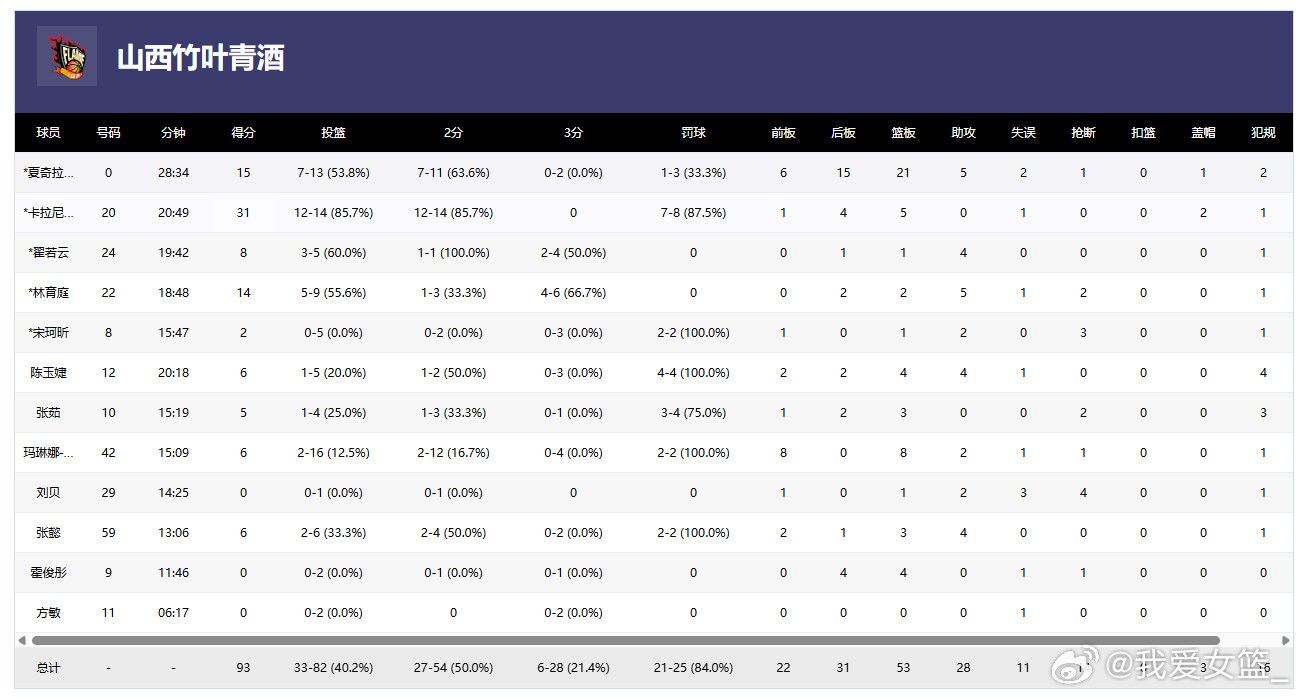Click the horizontal scrollbar thumb
Viewport: 1301px width, 698px height.
point(625,640)
